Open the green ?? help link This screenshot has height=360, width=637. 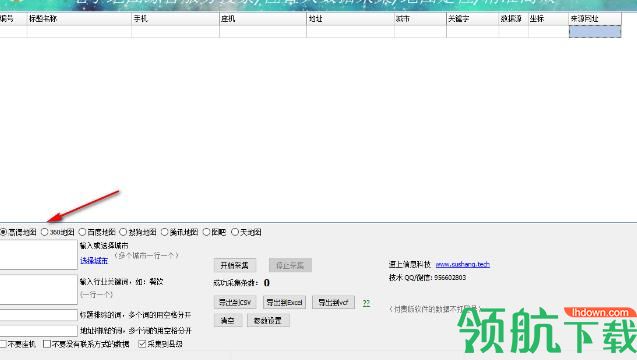tap(366, 303)
